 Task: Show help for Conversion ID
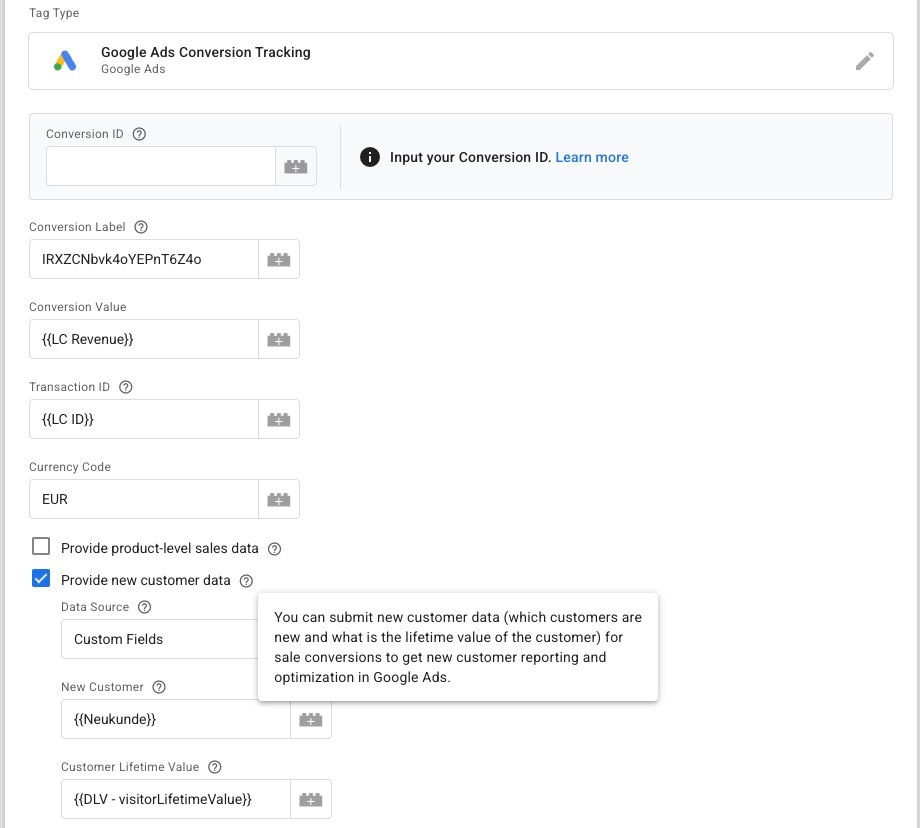(x=139, y=134)
